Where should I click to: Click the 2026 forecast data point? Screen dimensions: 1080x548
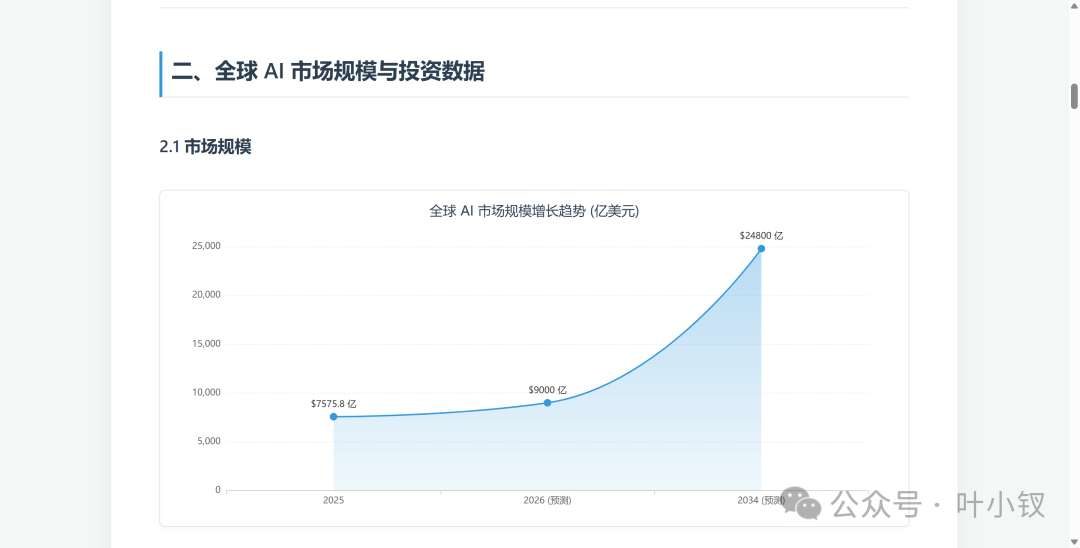[x=548, y=403]
